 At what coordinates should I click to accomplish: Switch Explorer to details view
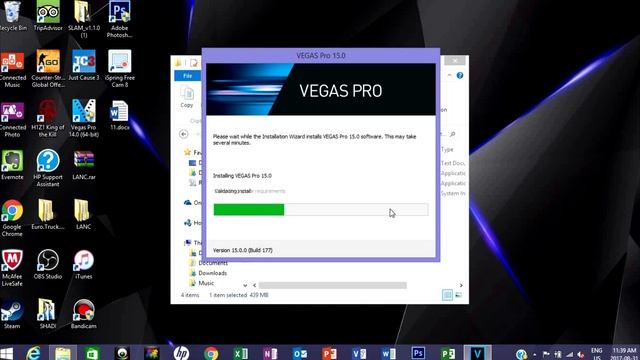click(447, 295)
